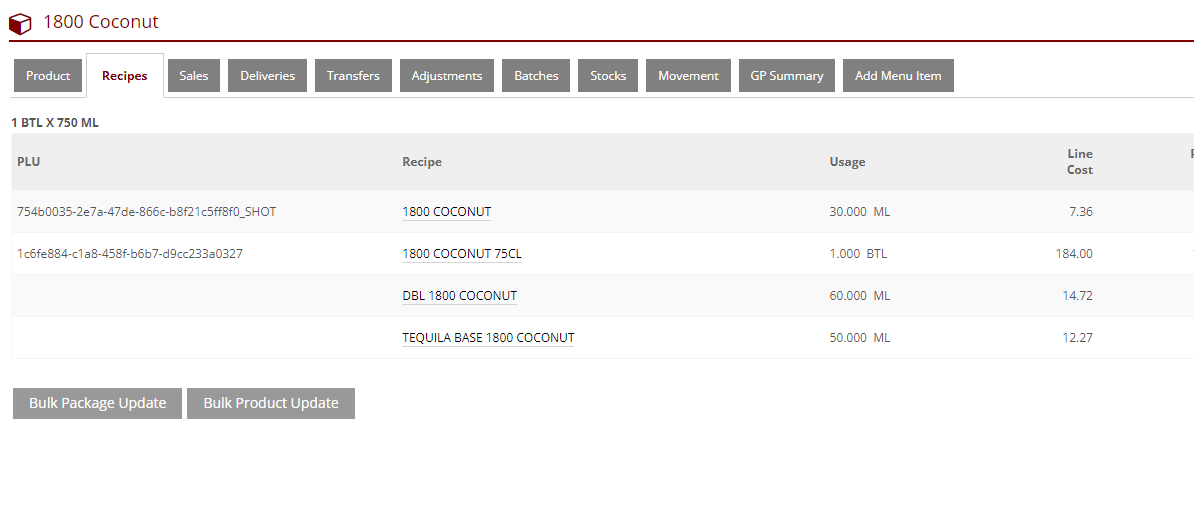Open TEQUILA BASE 1800 COCONUT recipe
The height and width of the screenshot is (511, 1194).
(488, 338)
